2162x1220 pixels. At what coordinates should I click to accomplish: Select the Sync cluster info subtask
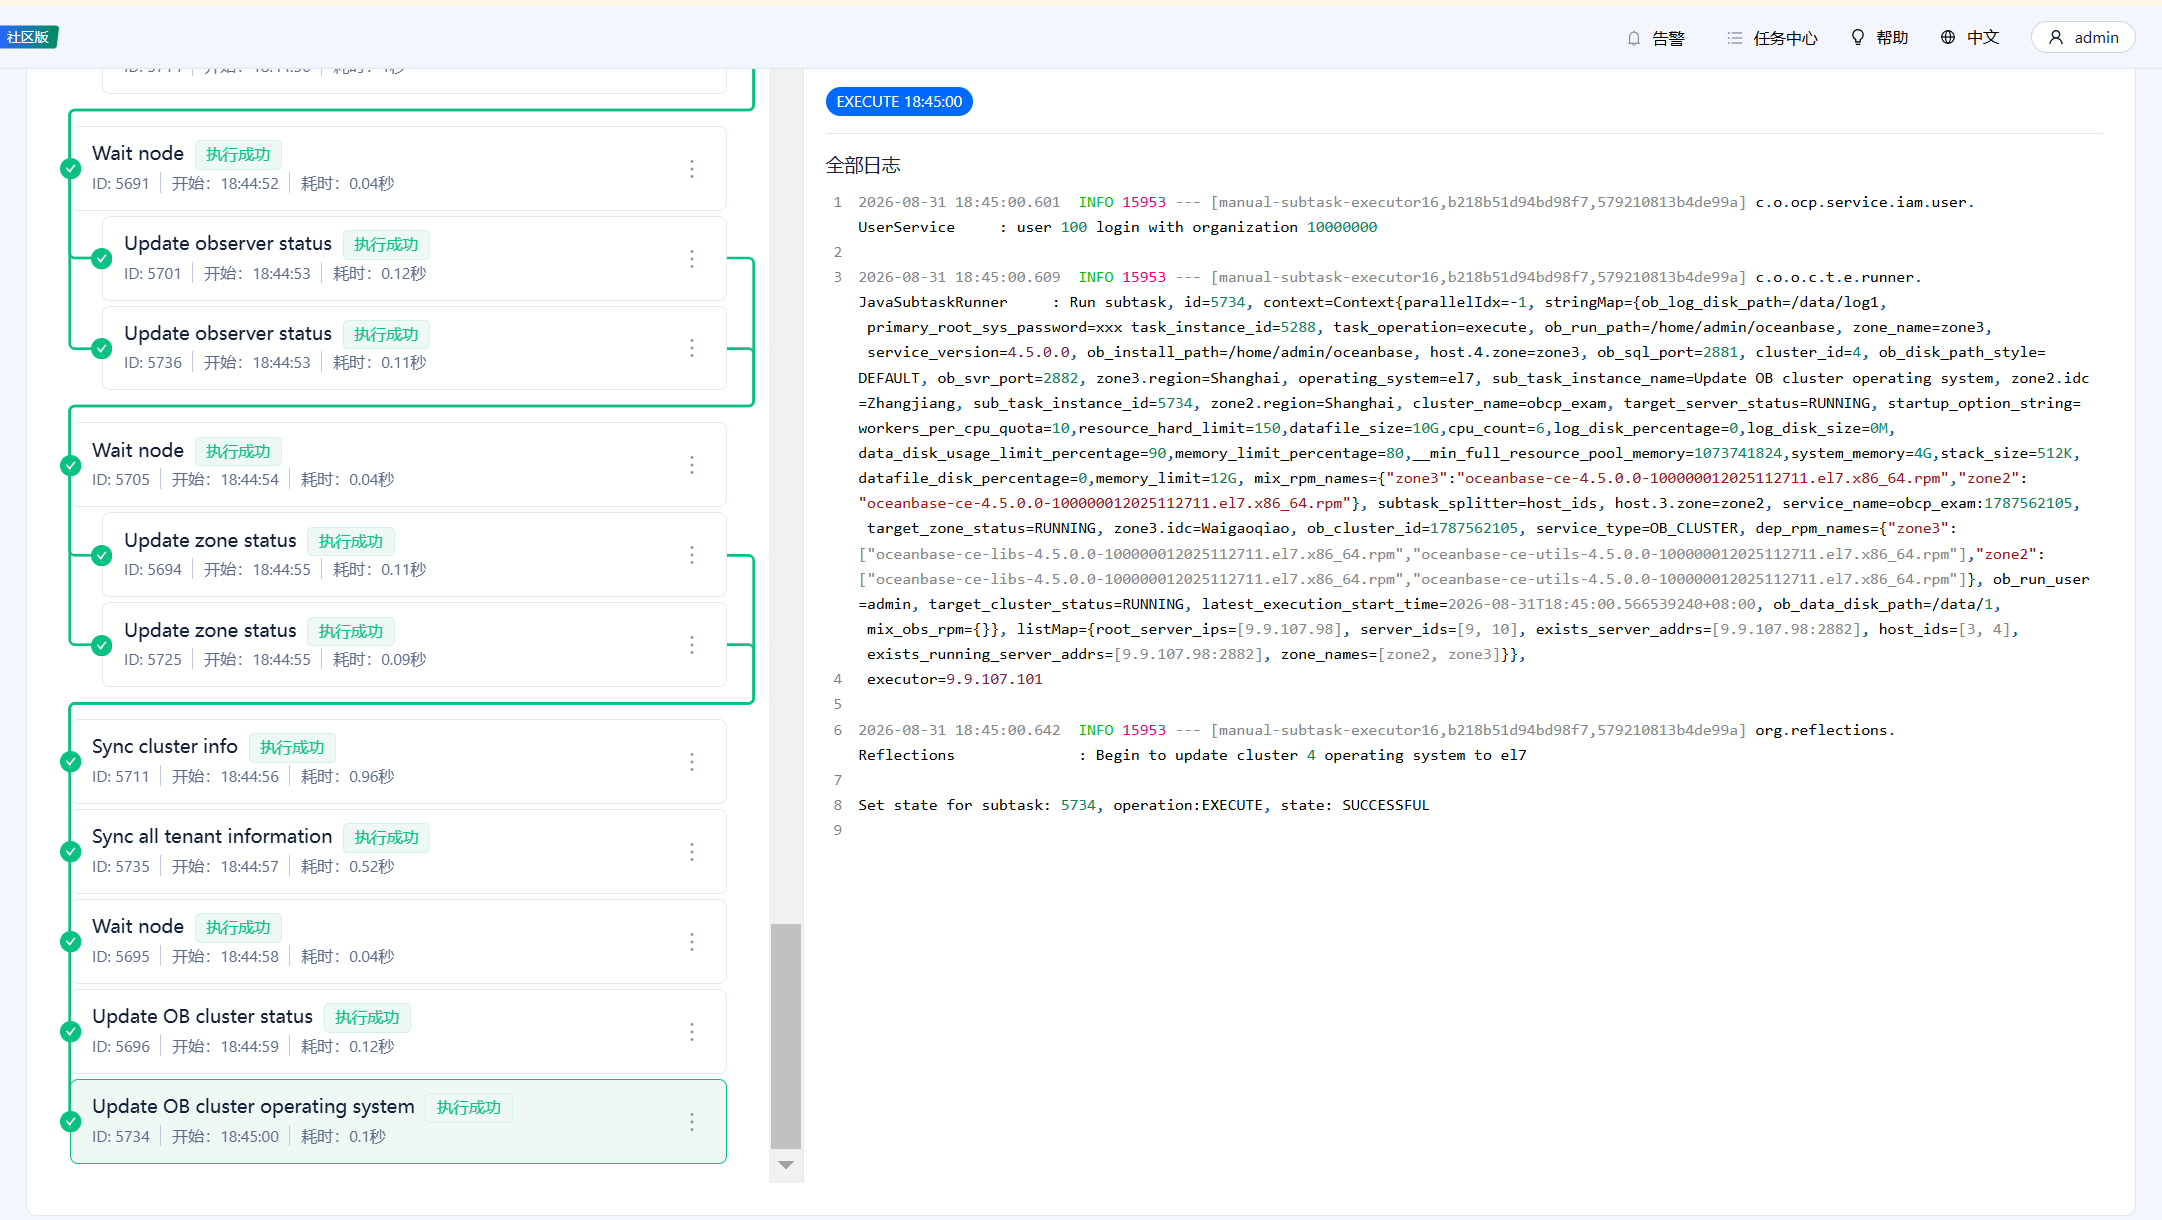[398, 761]
